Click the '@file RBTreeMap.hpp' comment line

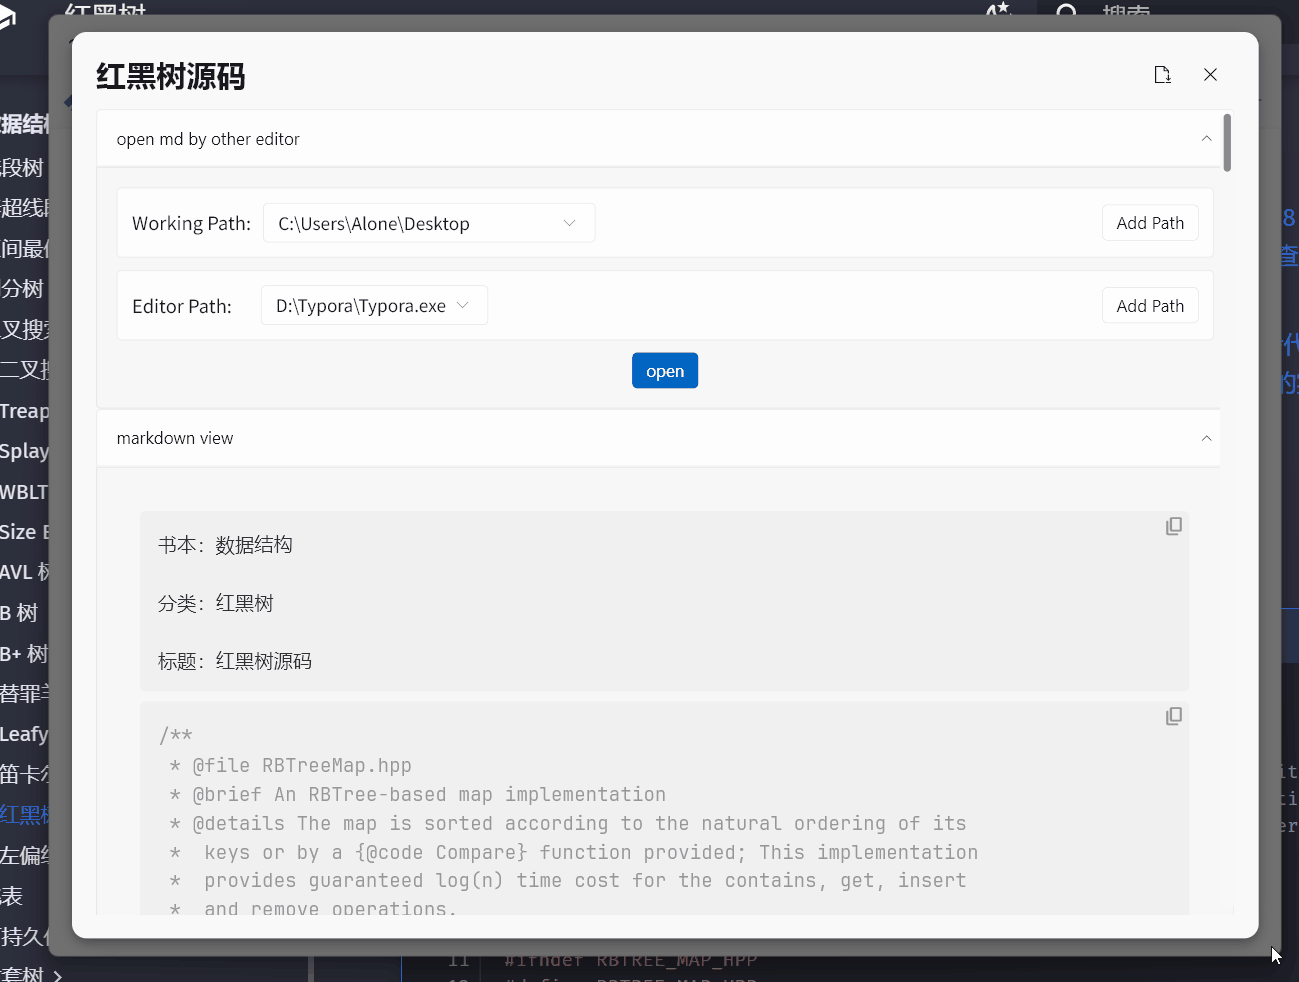point(301,766)
